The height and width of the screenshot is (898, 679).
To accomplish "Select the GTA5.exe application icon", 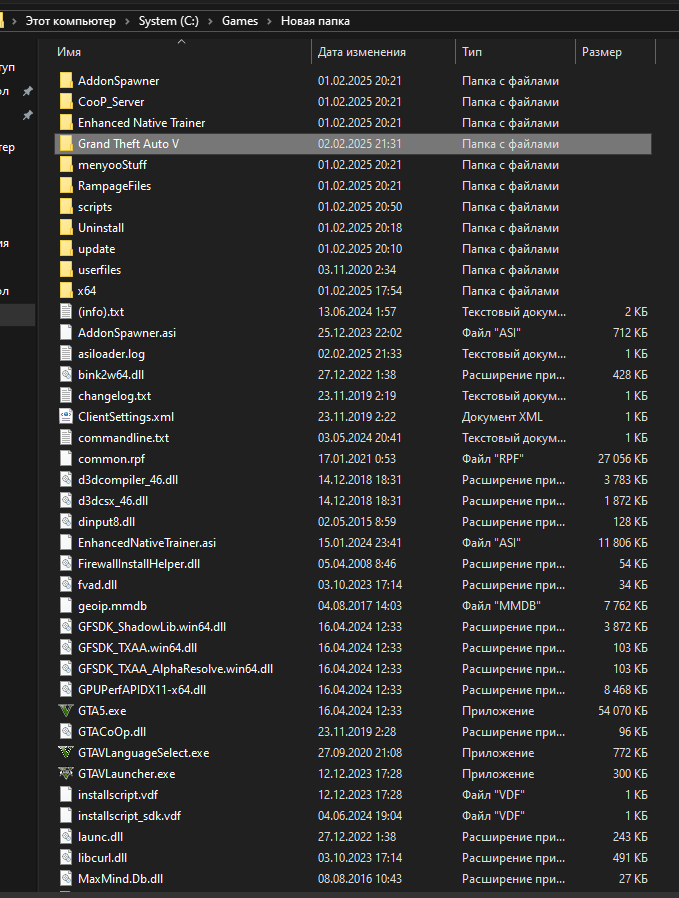I will pos(66,711).
